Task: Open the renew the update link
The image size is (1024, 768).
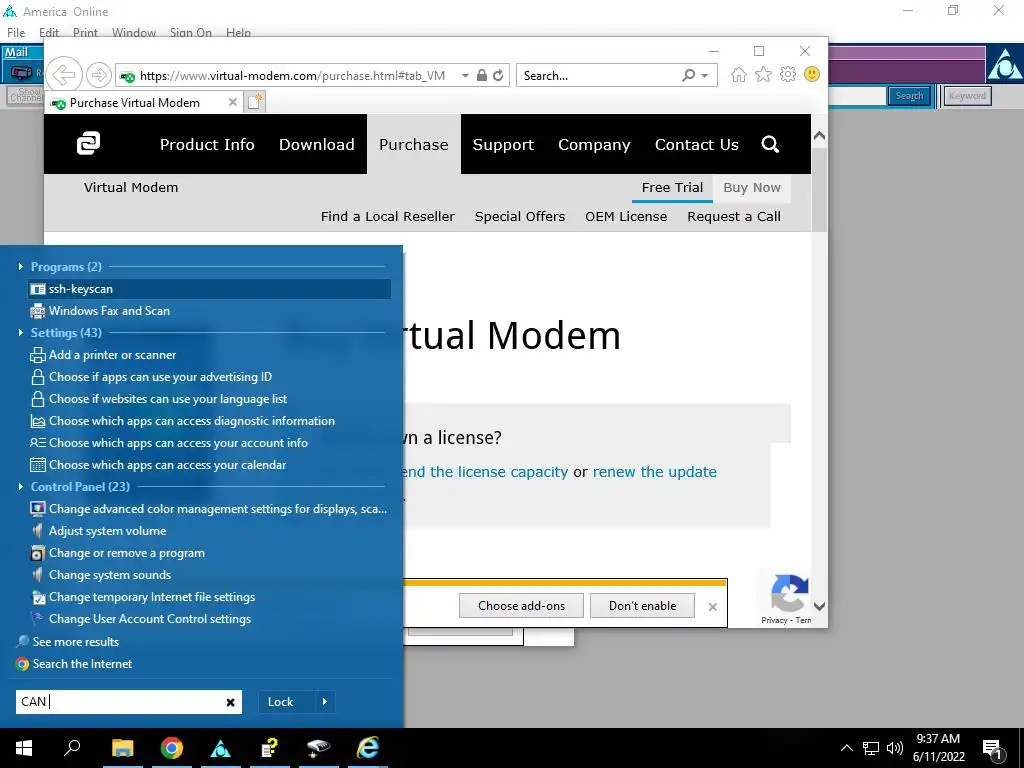Action: (x=654, y=472)
